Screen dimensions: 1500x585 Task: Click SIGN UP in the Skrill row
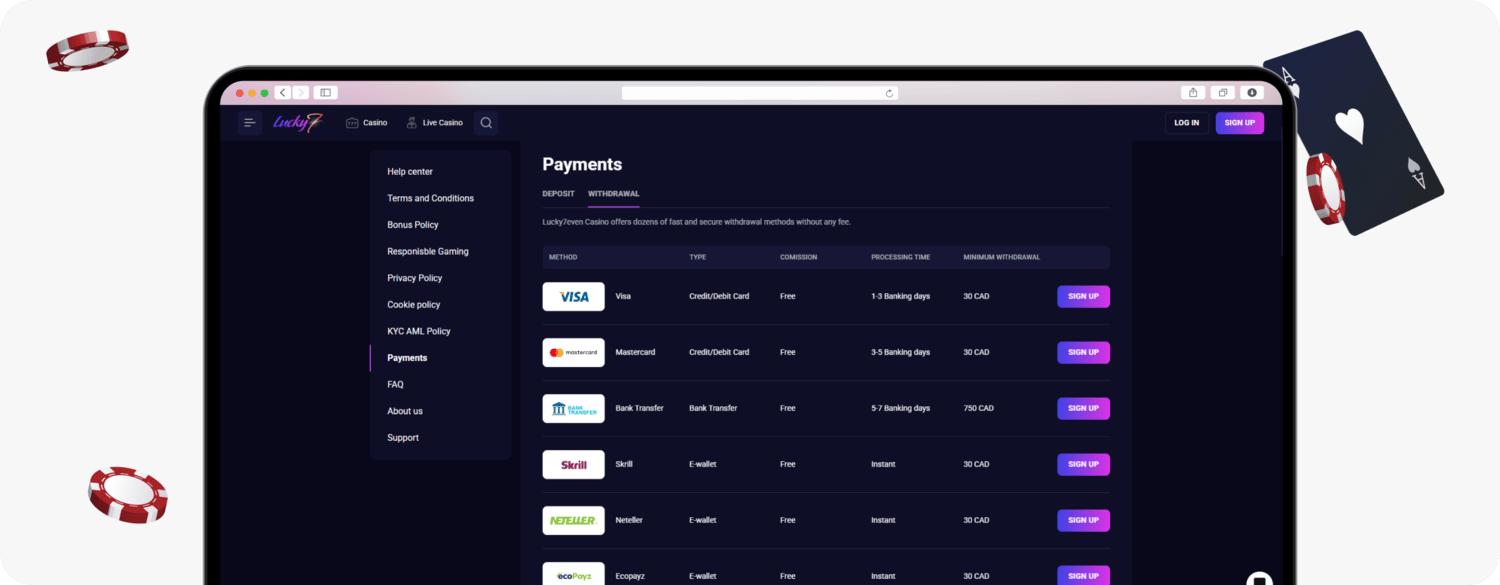(1084, 465)
